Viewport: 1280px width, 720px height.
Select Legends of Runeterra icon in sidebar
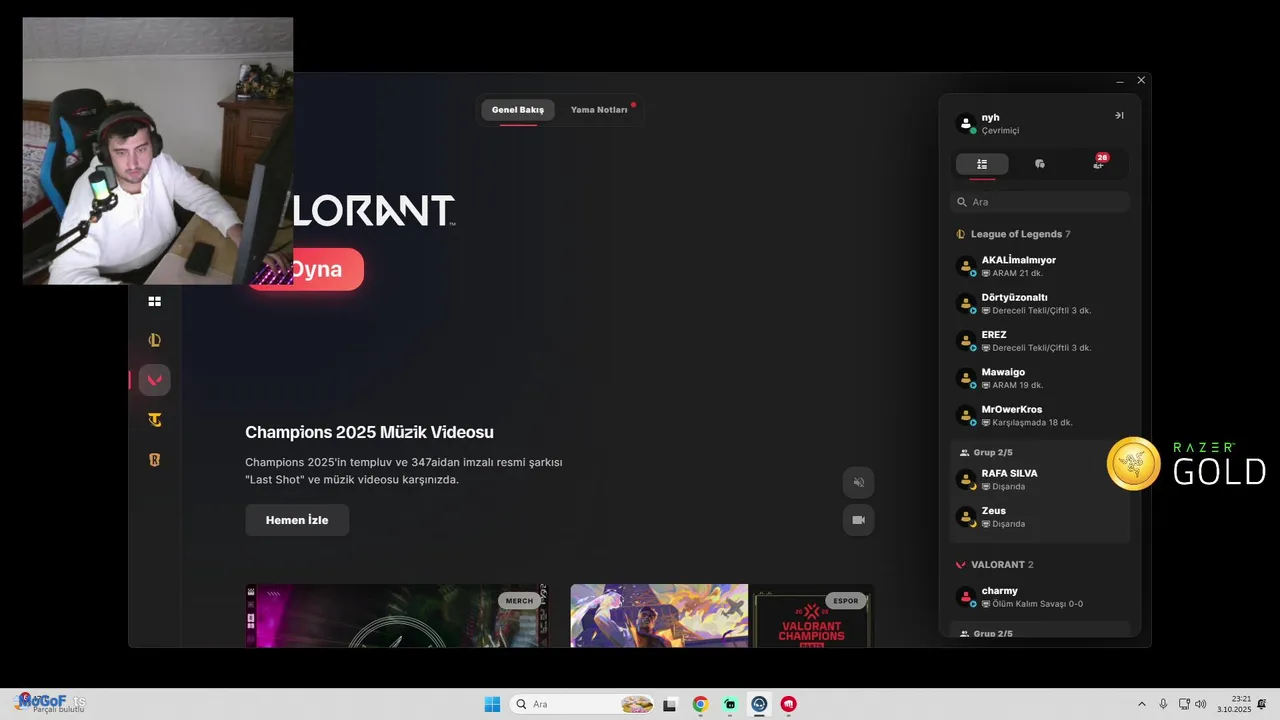(155, 460)
